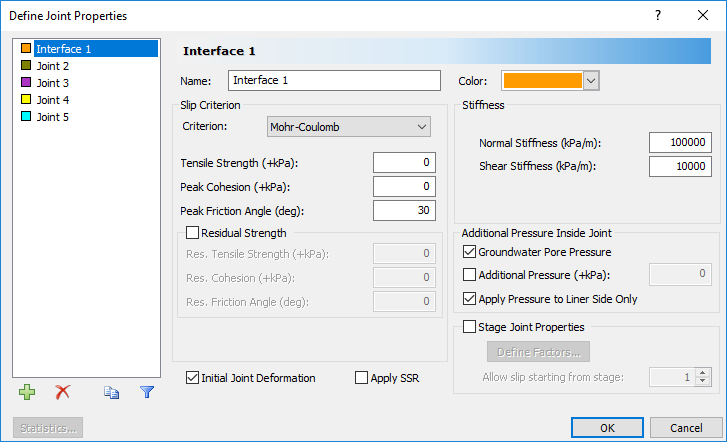Screen dimensions: 727x442
Task: Enable the Stage Joint Properties checkbox
Action: click(x=470, y=326)
